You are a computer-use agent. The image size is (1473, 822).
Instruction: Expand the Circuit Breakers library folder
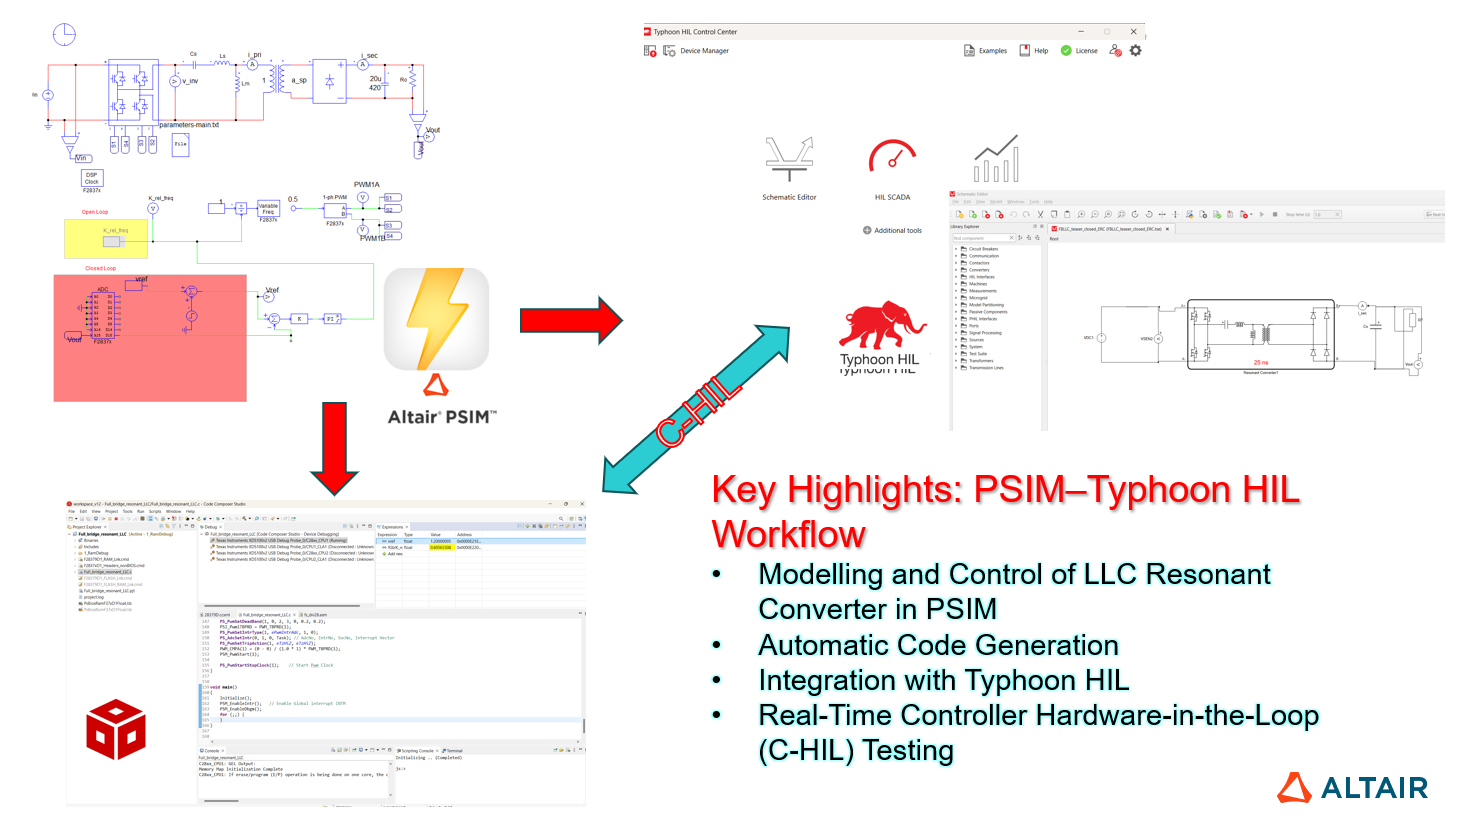[956, 249]
